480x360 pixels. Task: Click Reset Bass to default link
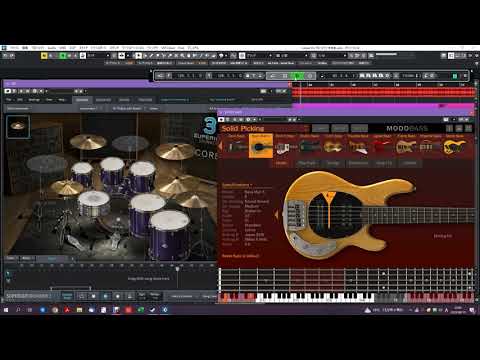[240, 256]
